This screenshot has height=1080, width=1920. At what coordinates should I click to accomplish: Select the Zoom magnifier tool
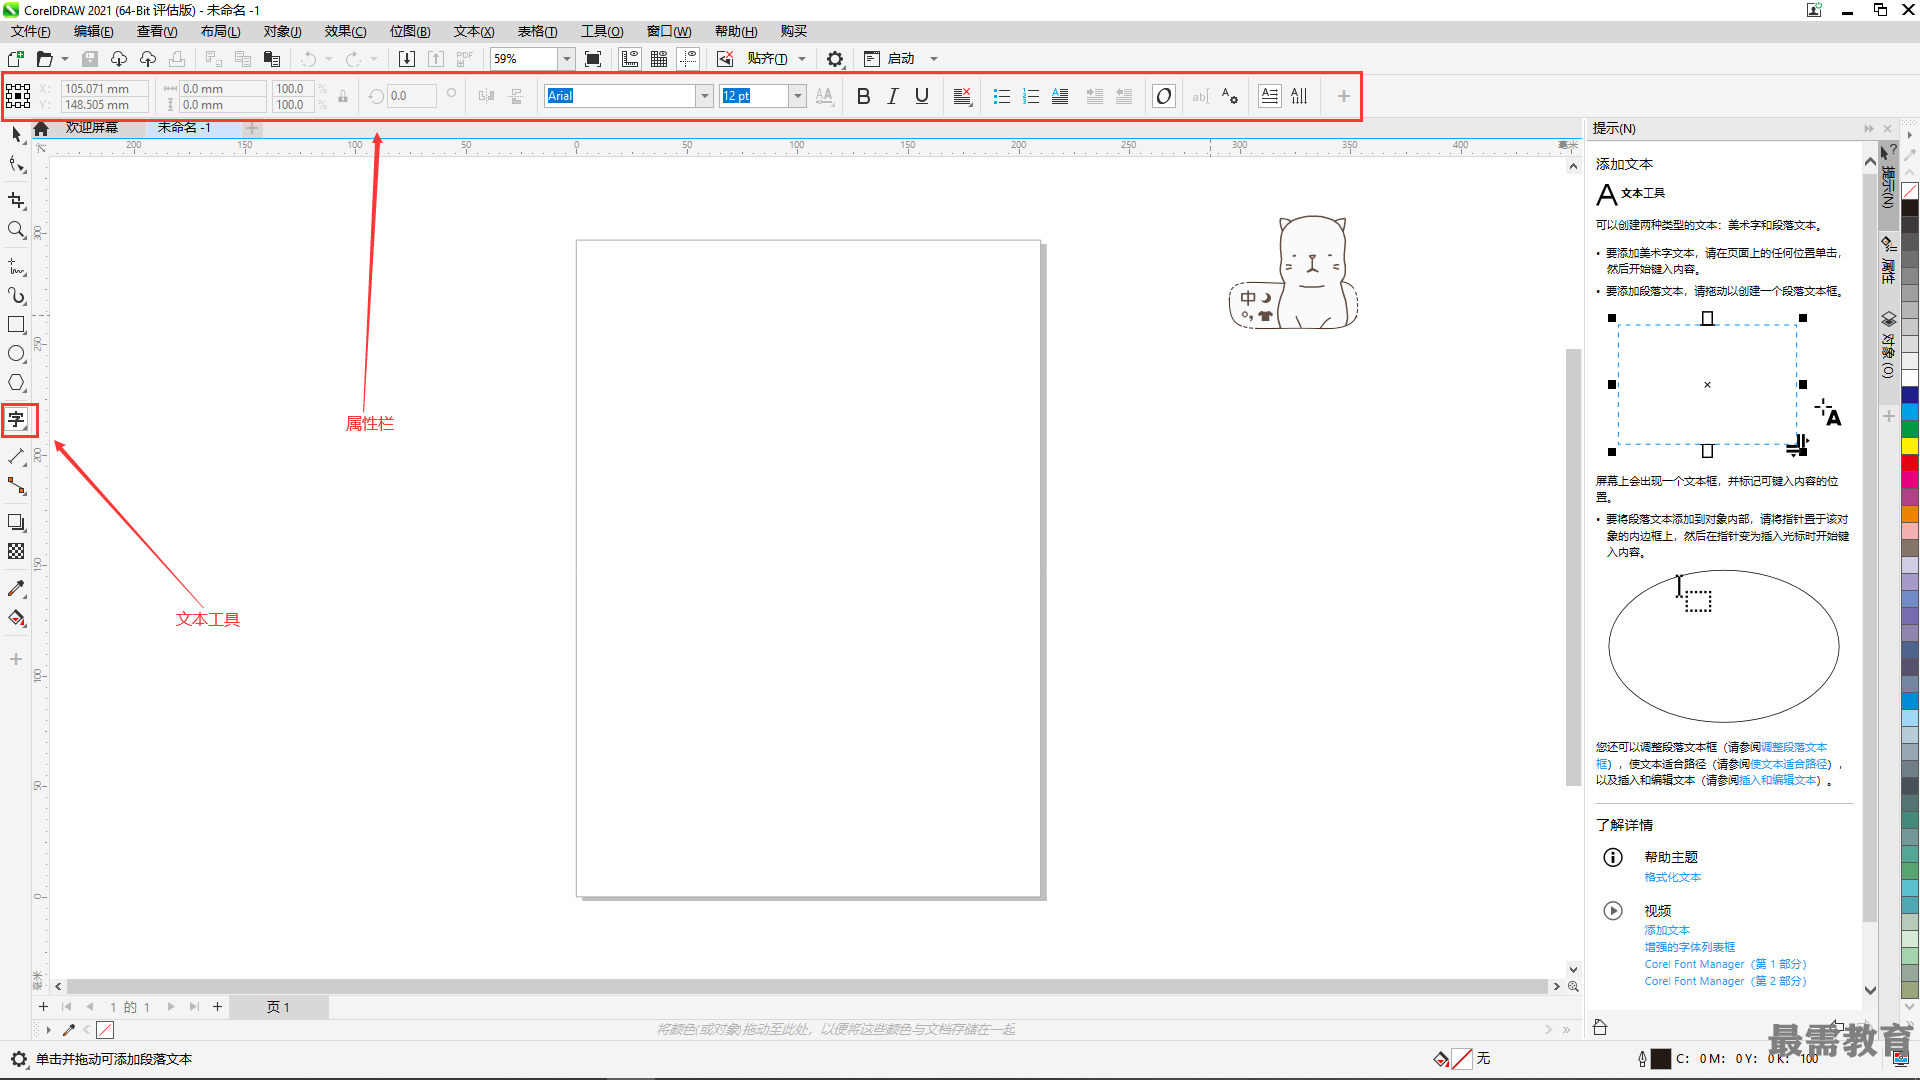coord(17,231)
